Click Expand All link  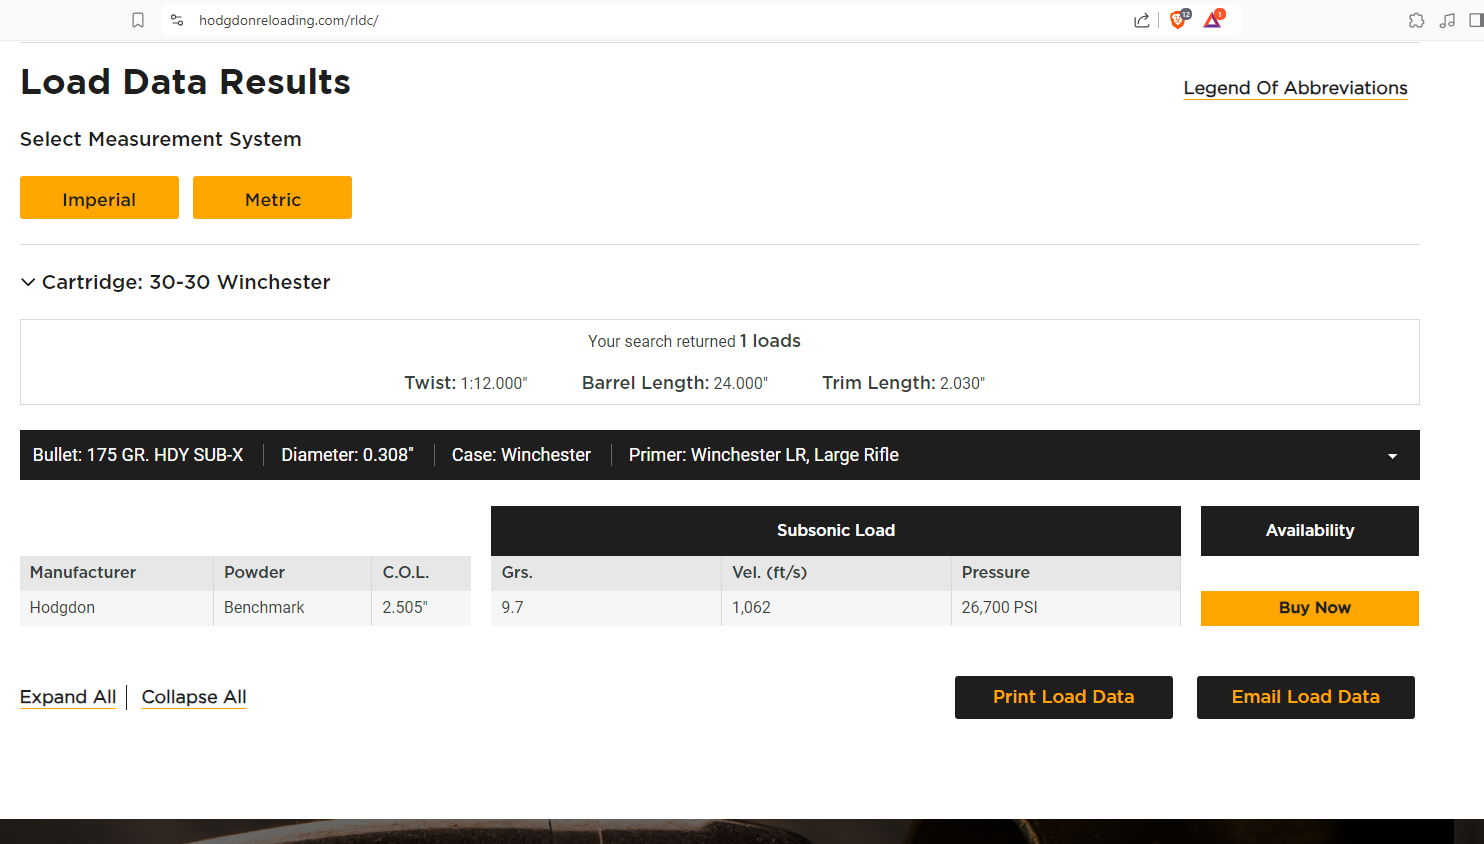pos(68,697)
